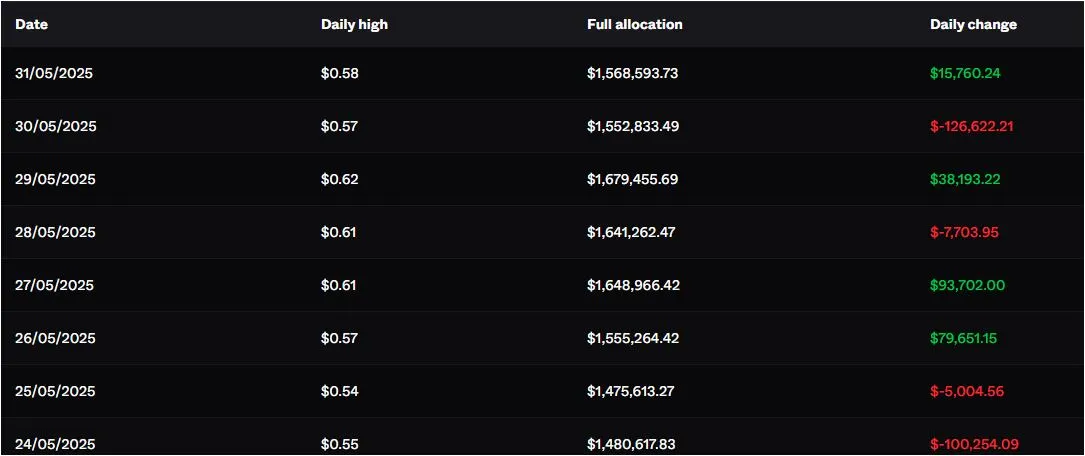
Task: Click the $1,475,613.27 allocation value
Action: click(630, 392)
